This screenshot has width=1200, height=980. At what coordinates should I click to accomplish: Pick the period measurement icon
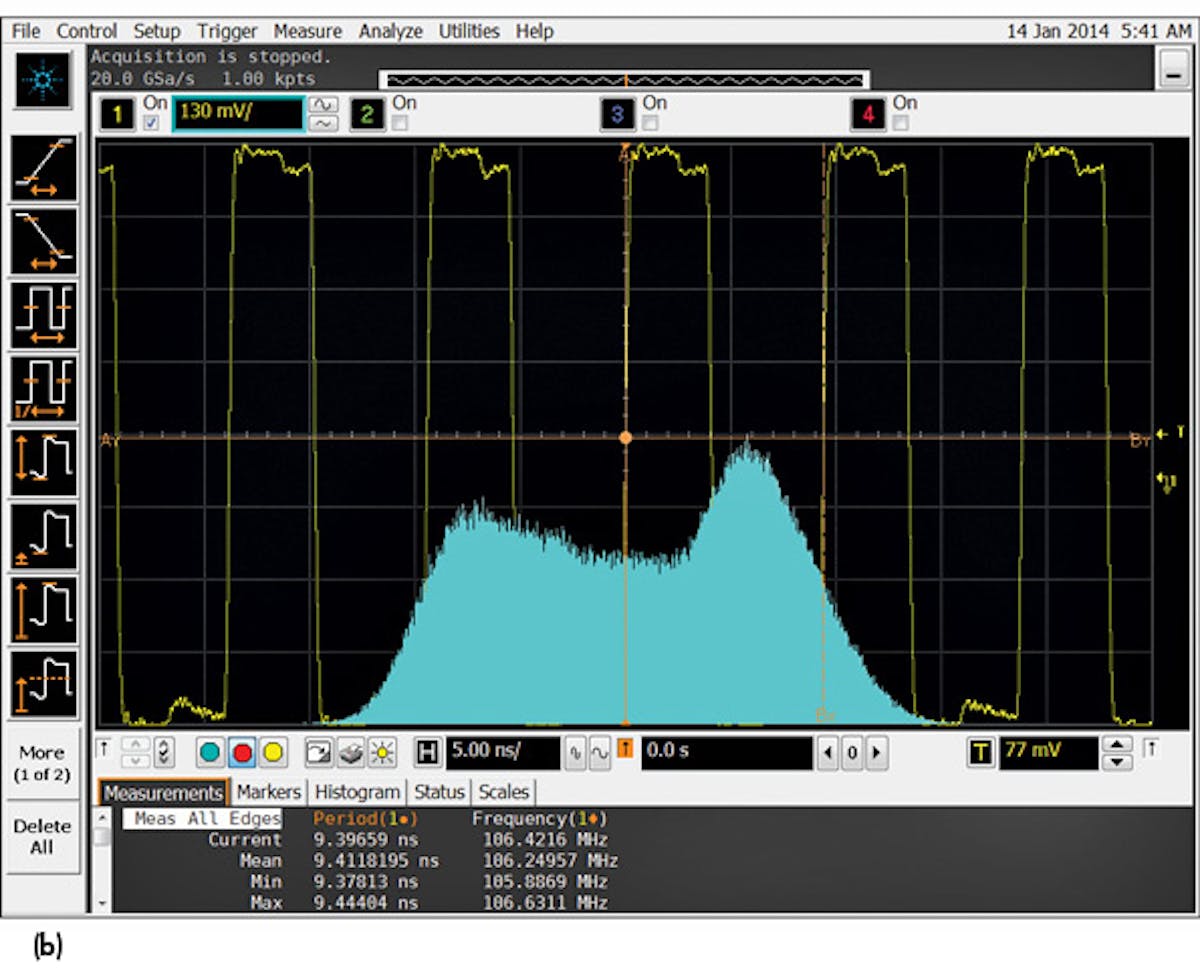point(44,314)
